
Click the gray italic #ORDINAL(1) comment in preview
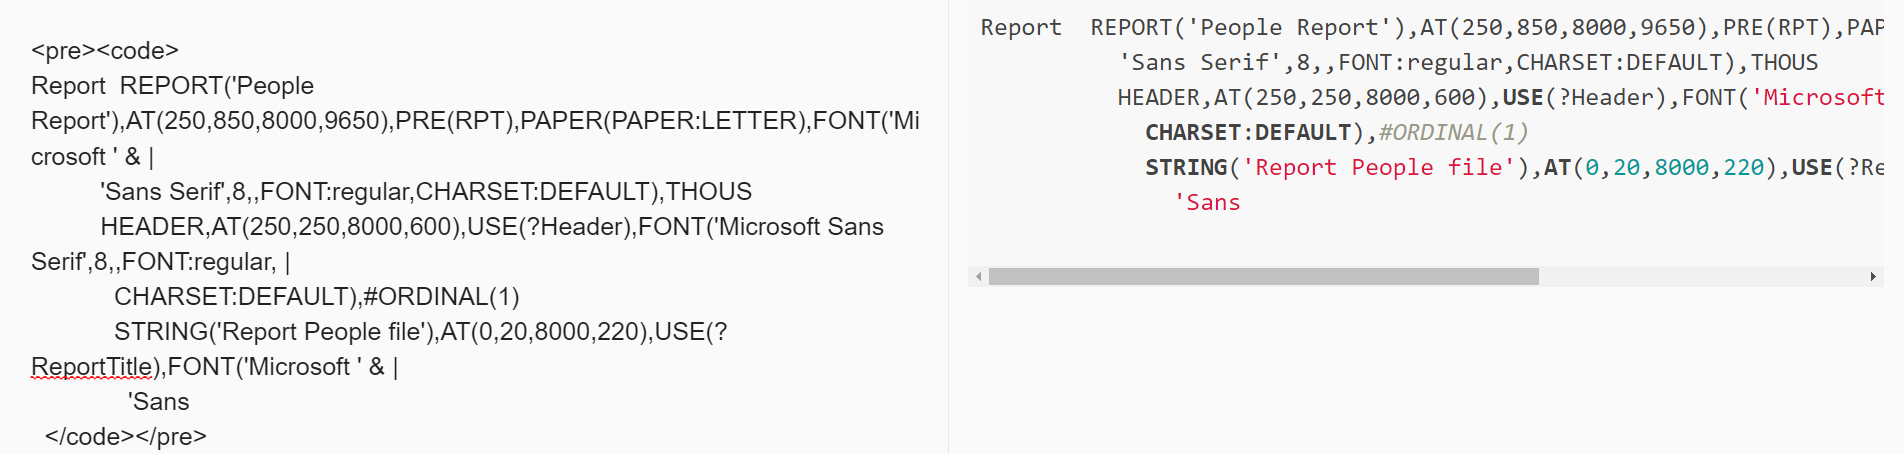pos(1453,133)
